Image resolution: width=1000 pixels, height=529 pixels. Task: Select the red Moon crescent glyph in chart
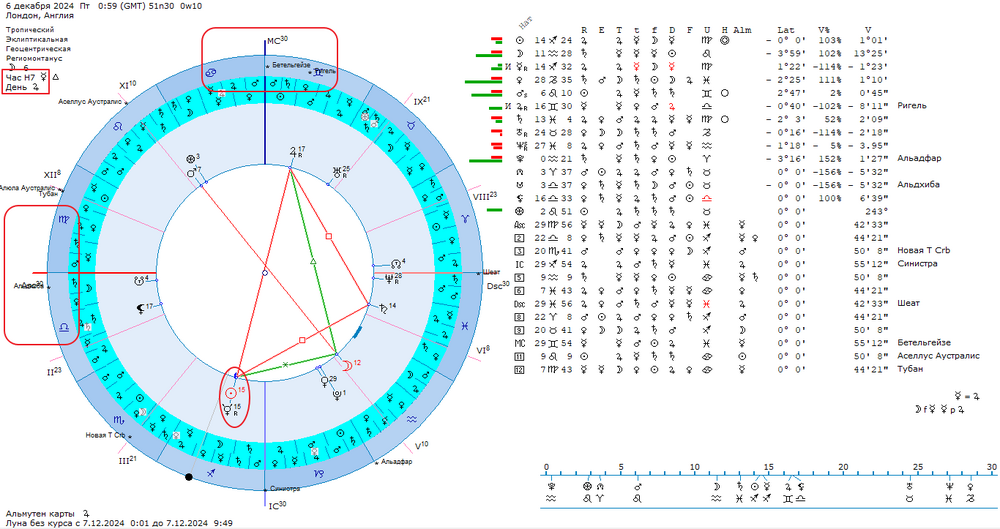point(347,366)
